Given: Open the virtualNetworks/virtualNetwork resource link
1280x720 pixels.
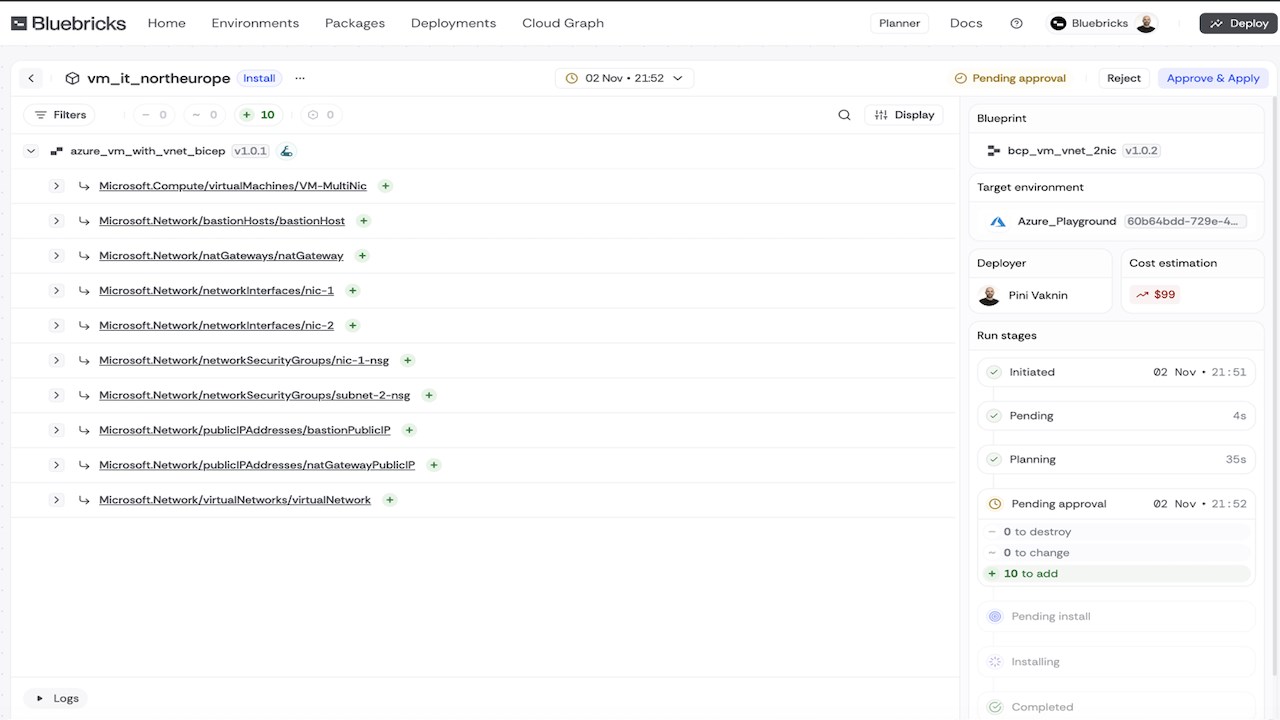Looking at the screenshot, I should click(x=235, y=500).
